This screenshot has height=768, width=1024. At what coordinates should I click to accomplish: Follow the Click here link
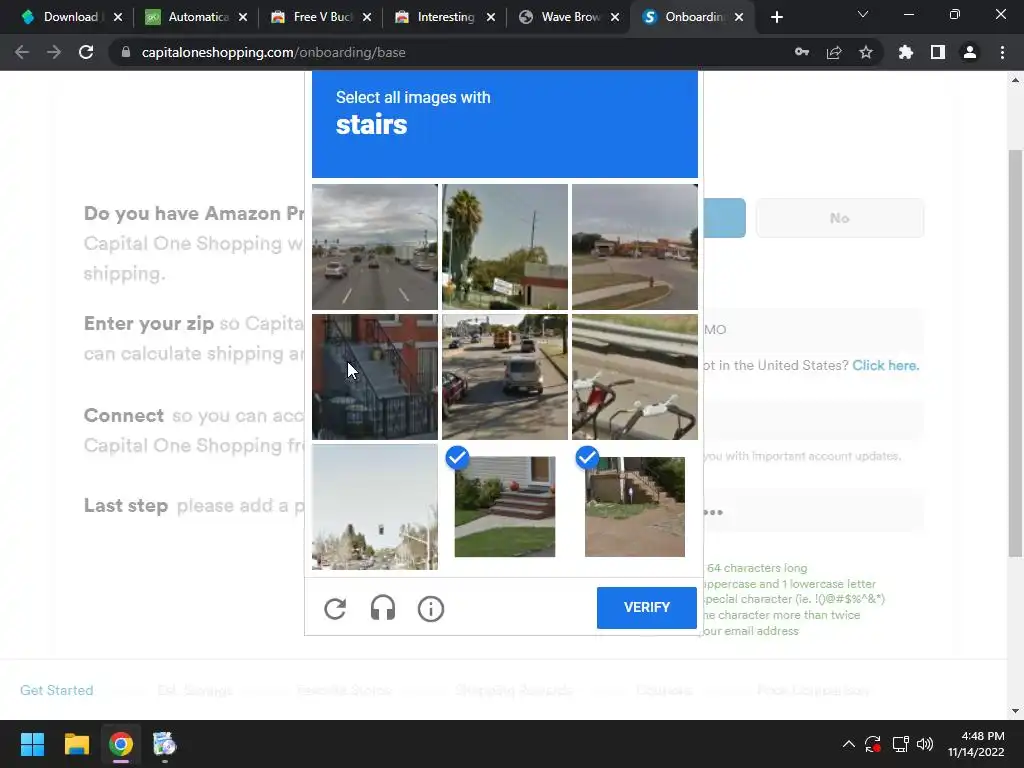[x=886, y=365]
